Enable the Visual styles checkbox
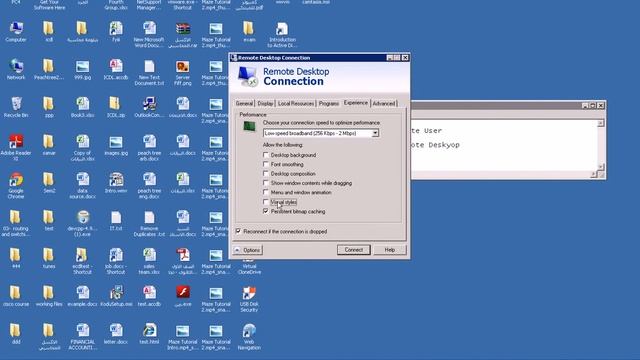 266,202
